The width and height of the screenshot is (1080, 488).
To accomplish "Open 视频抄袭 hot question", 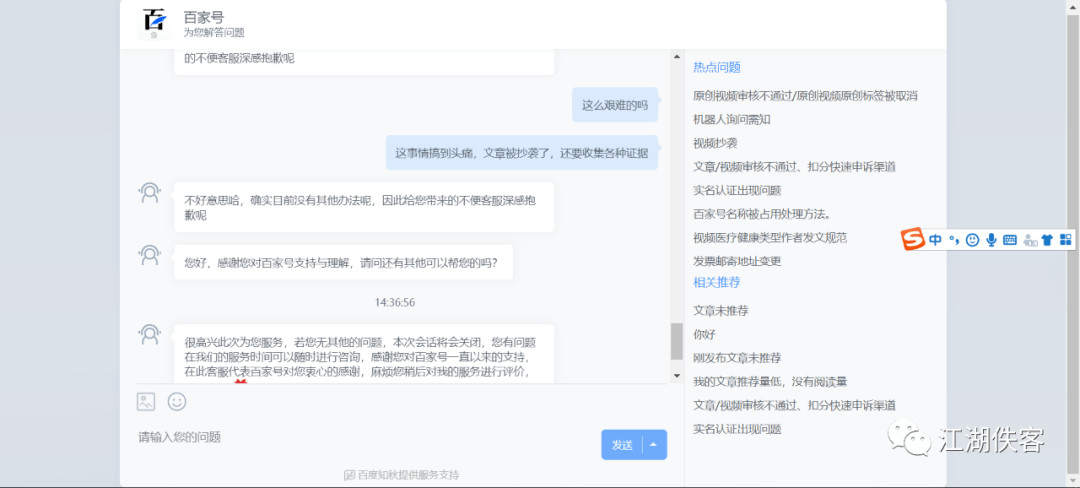I will click(x=715, y=143).
